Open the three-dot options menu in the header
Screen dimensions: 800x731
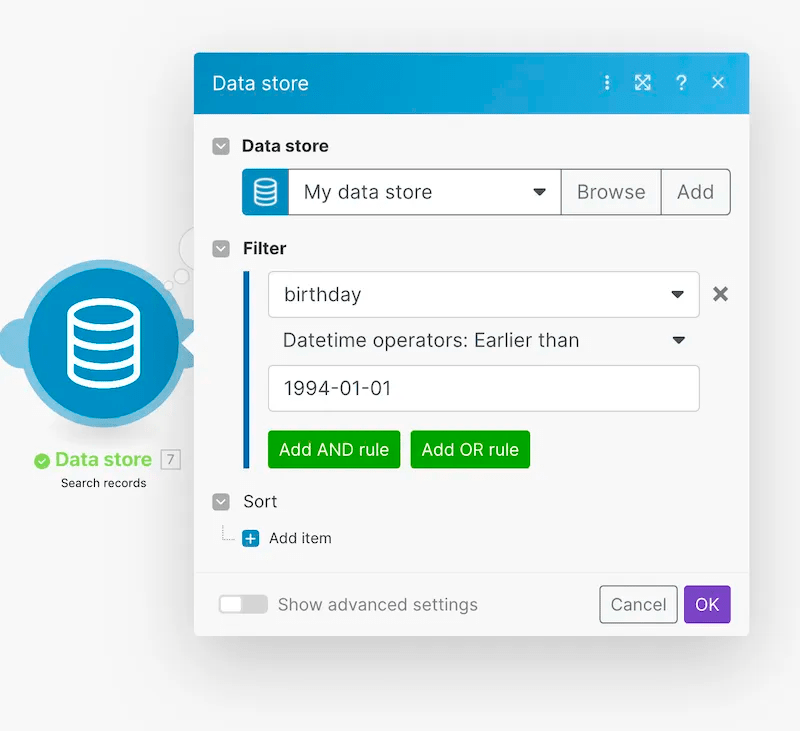click(607, 83)
